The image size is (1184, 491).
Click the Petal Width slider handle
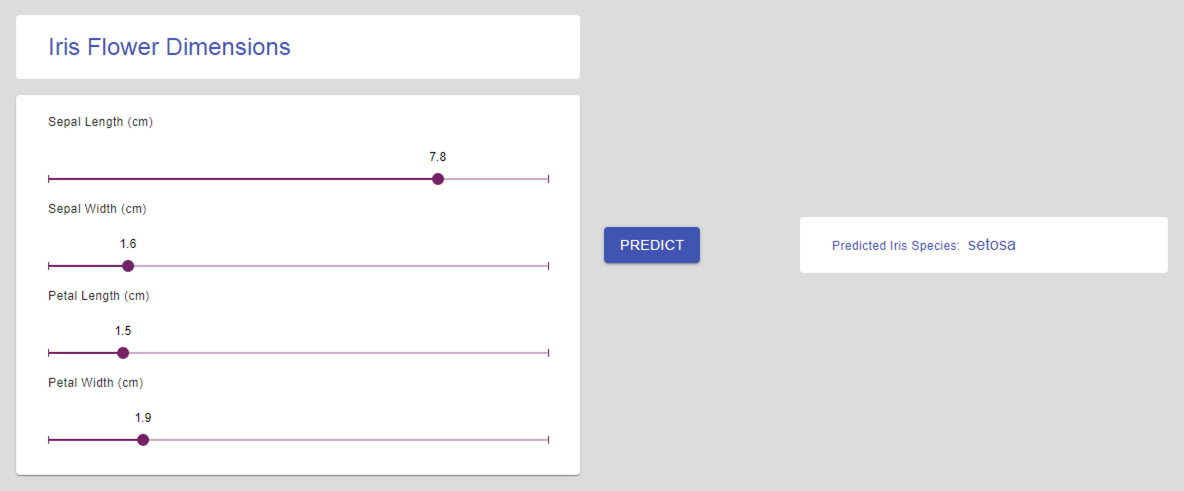point(143,440)
